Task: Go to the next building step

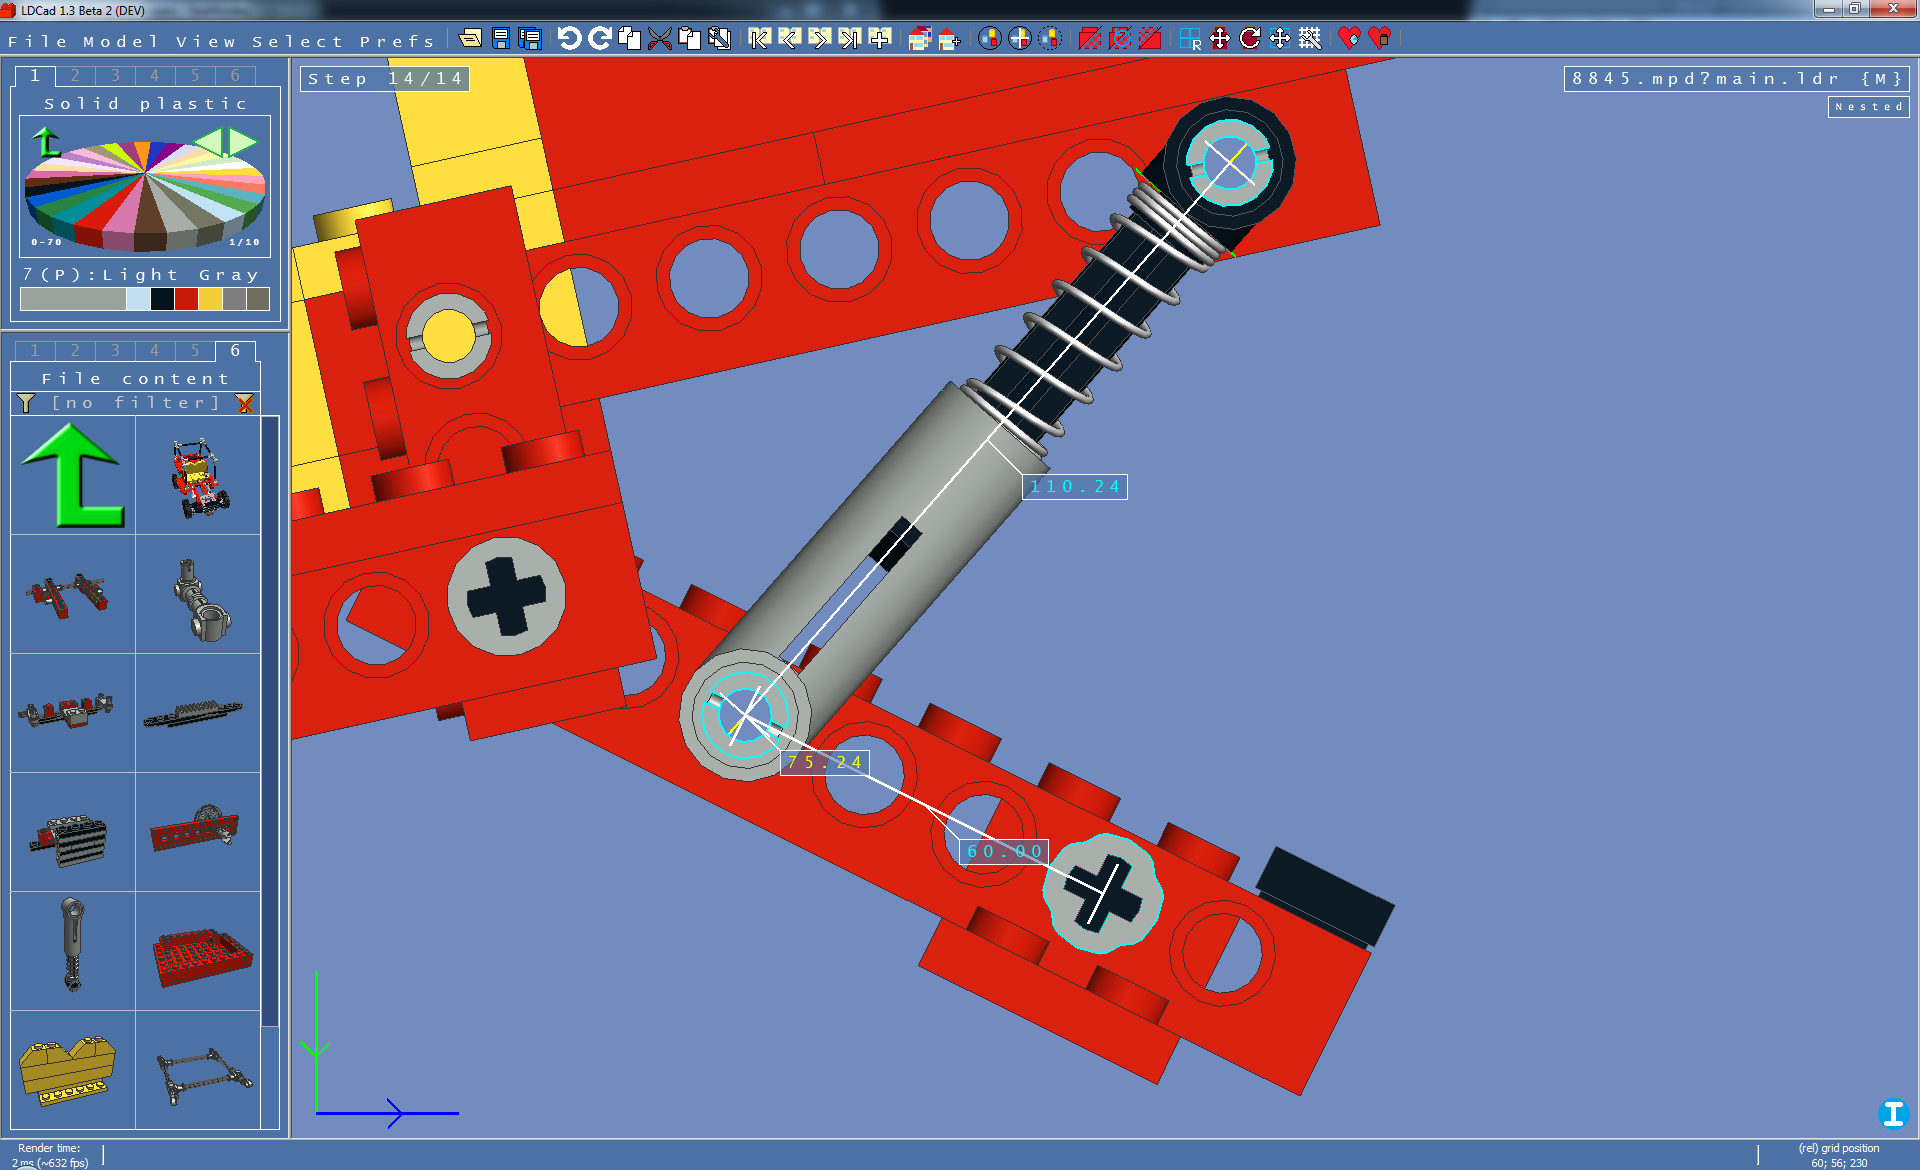Action: click(819, 39)
